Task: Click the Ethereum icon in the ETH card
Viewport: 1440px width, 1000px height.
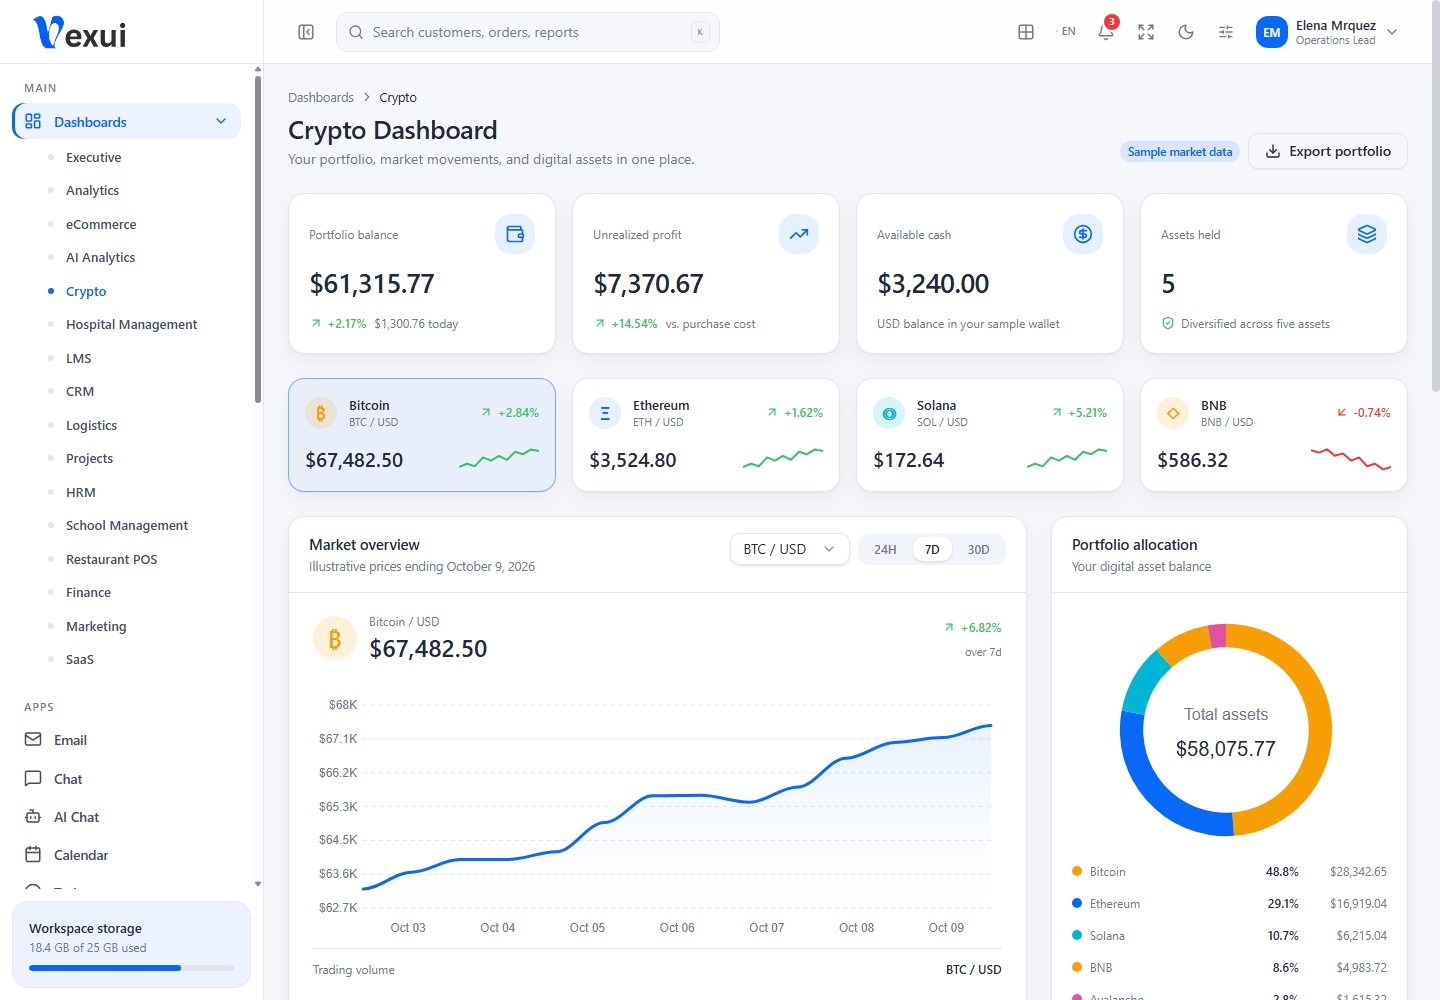Action: [605, 413]
